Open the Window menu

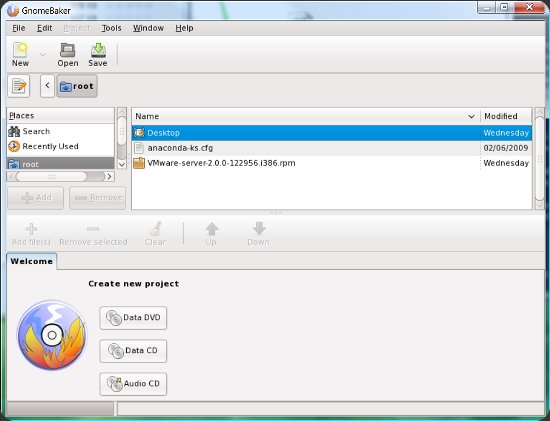tap(148, 28)
